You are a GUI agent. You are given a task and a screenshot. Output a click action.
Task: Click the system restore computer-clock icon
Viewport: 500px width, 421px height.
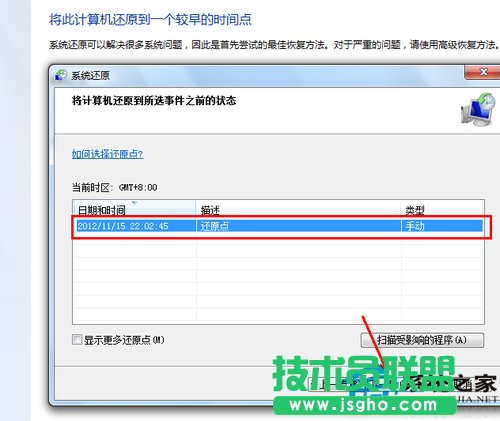click(478, 110)
